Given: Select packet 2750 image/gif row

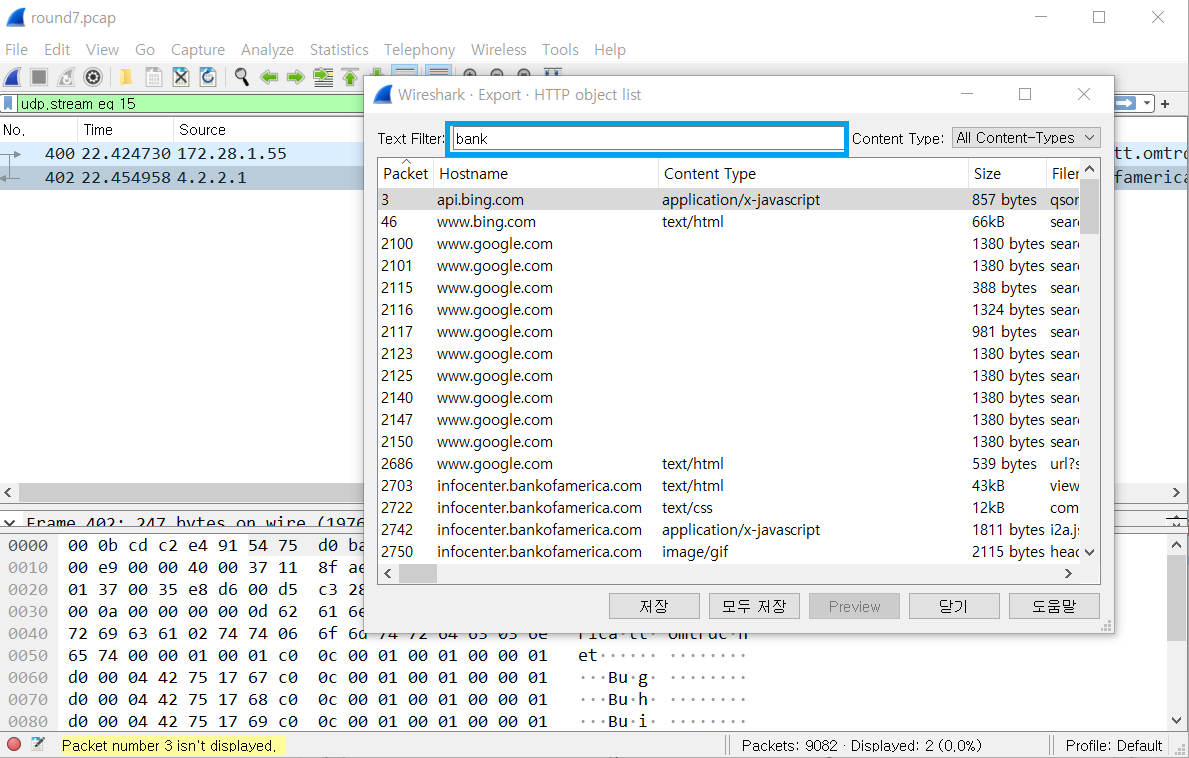Looking at the screenshot, I should point(729,551).
